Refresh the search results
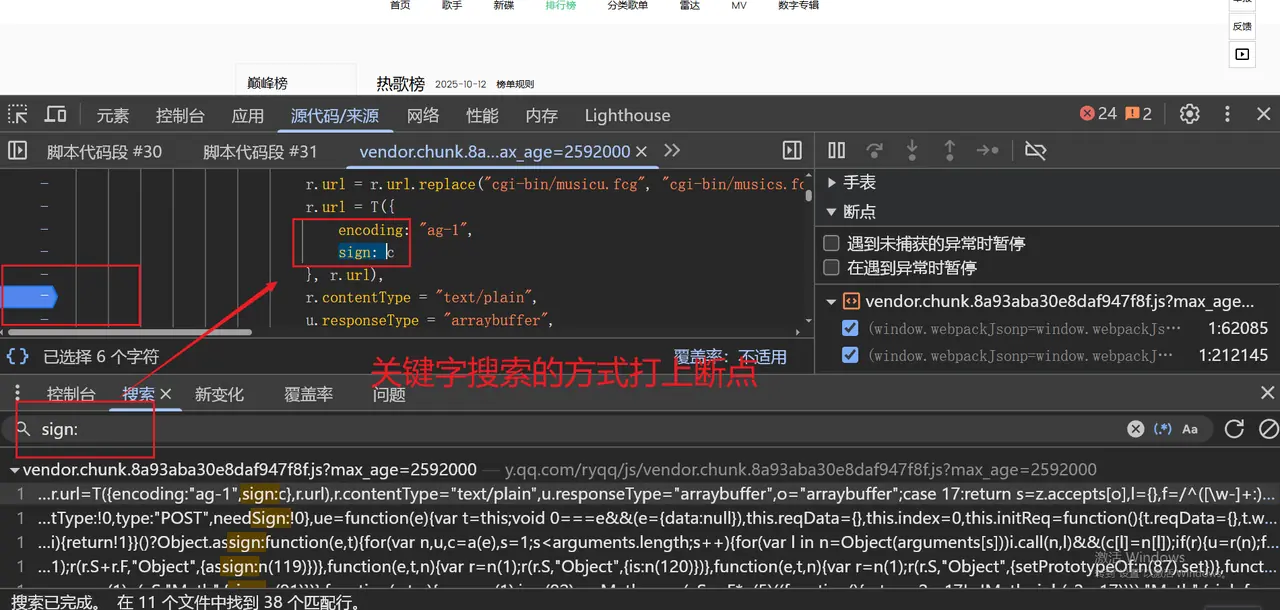This screenshot has height=610, width=1280. (x=1234, y=429)
